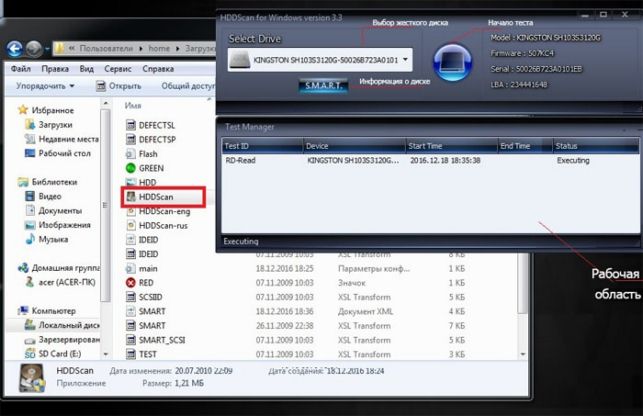
Task: Click the Общий доступ toolbar button
Action: click(188, 86)
